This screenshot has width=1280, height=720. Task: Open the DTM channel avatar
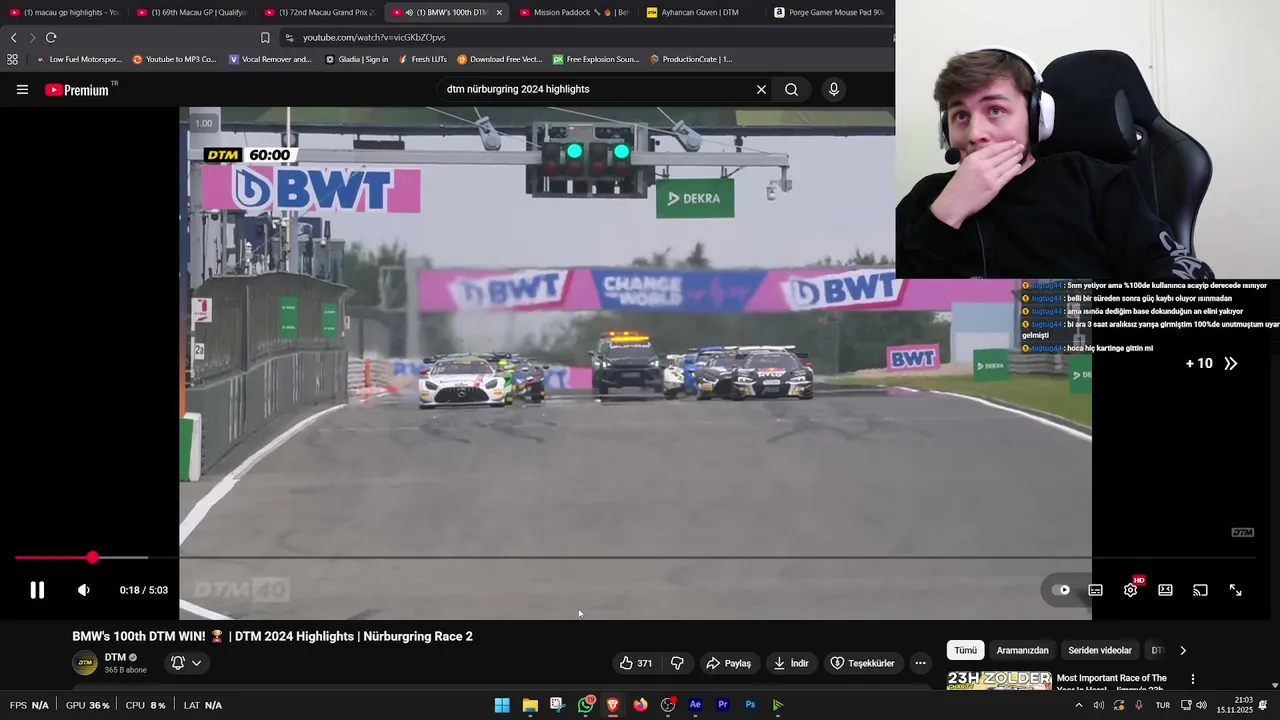click(85, 663)
